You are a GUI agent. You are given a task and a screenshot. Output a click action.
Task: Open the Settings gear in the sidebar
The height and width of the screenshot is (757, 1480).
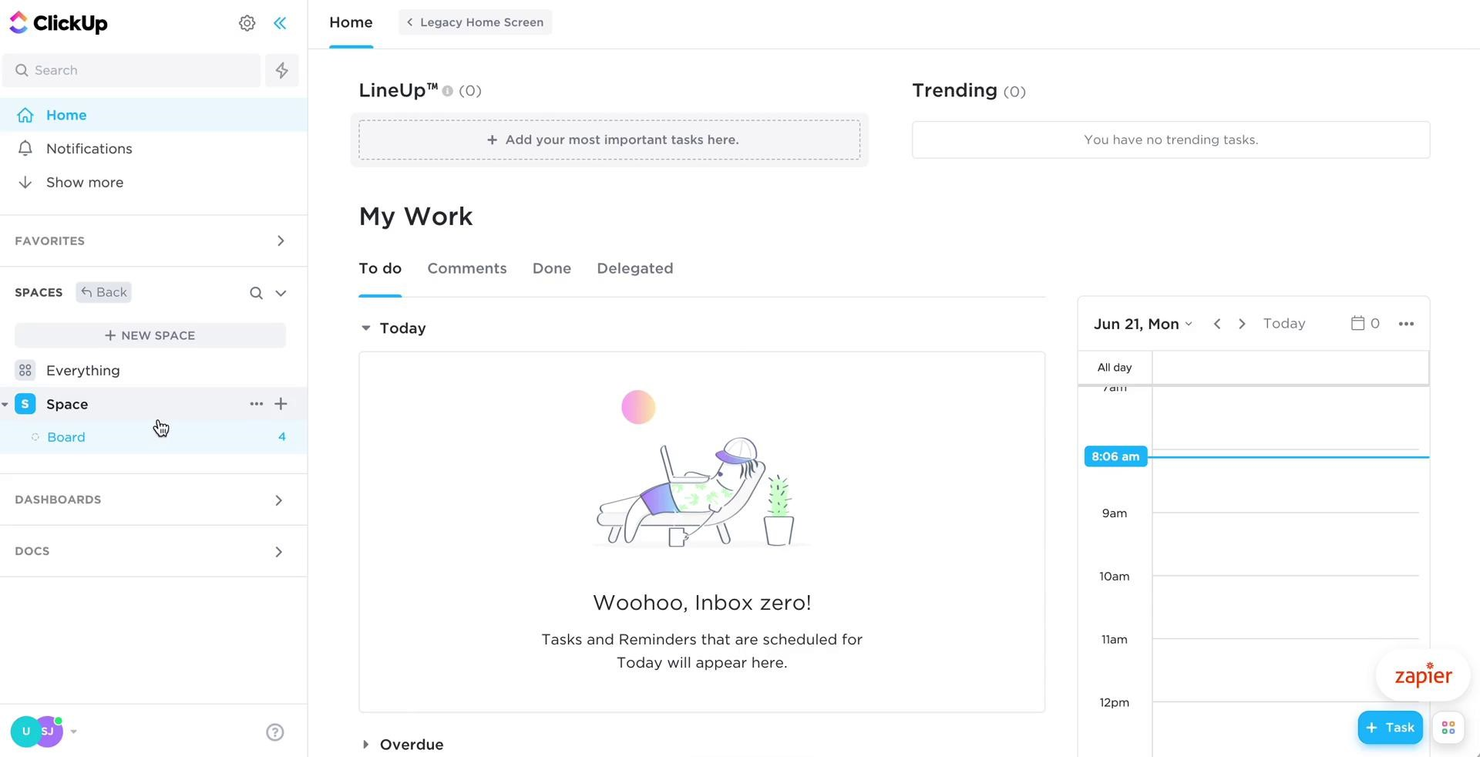pos(247,22)
